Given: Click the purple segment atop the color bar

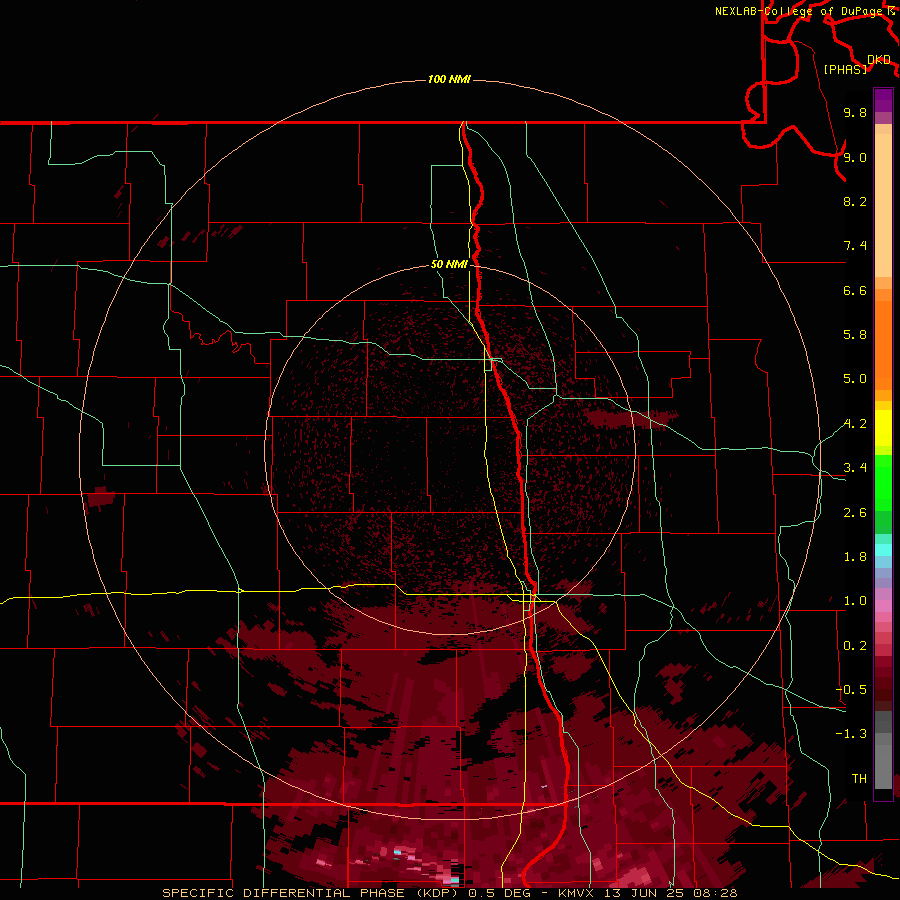Looking at the screenshot, I should (883, 100).
